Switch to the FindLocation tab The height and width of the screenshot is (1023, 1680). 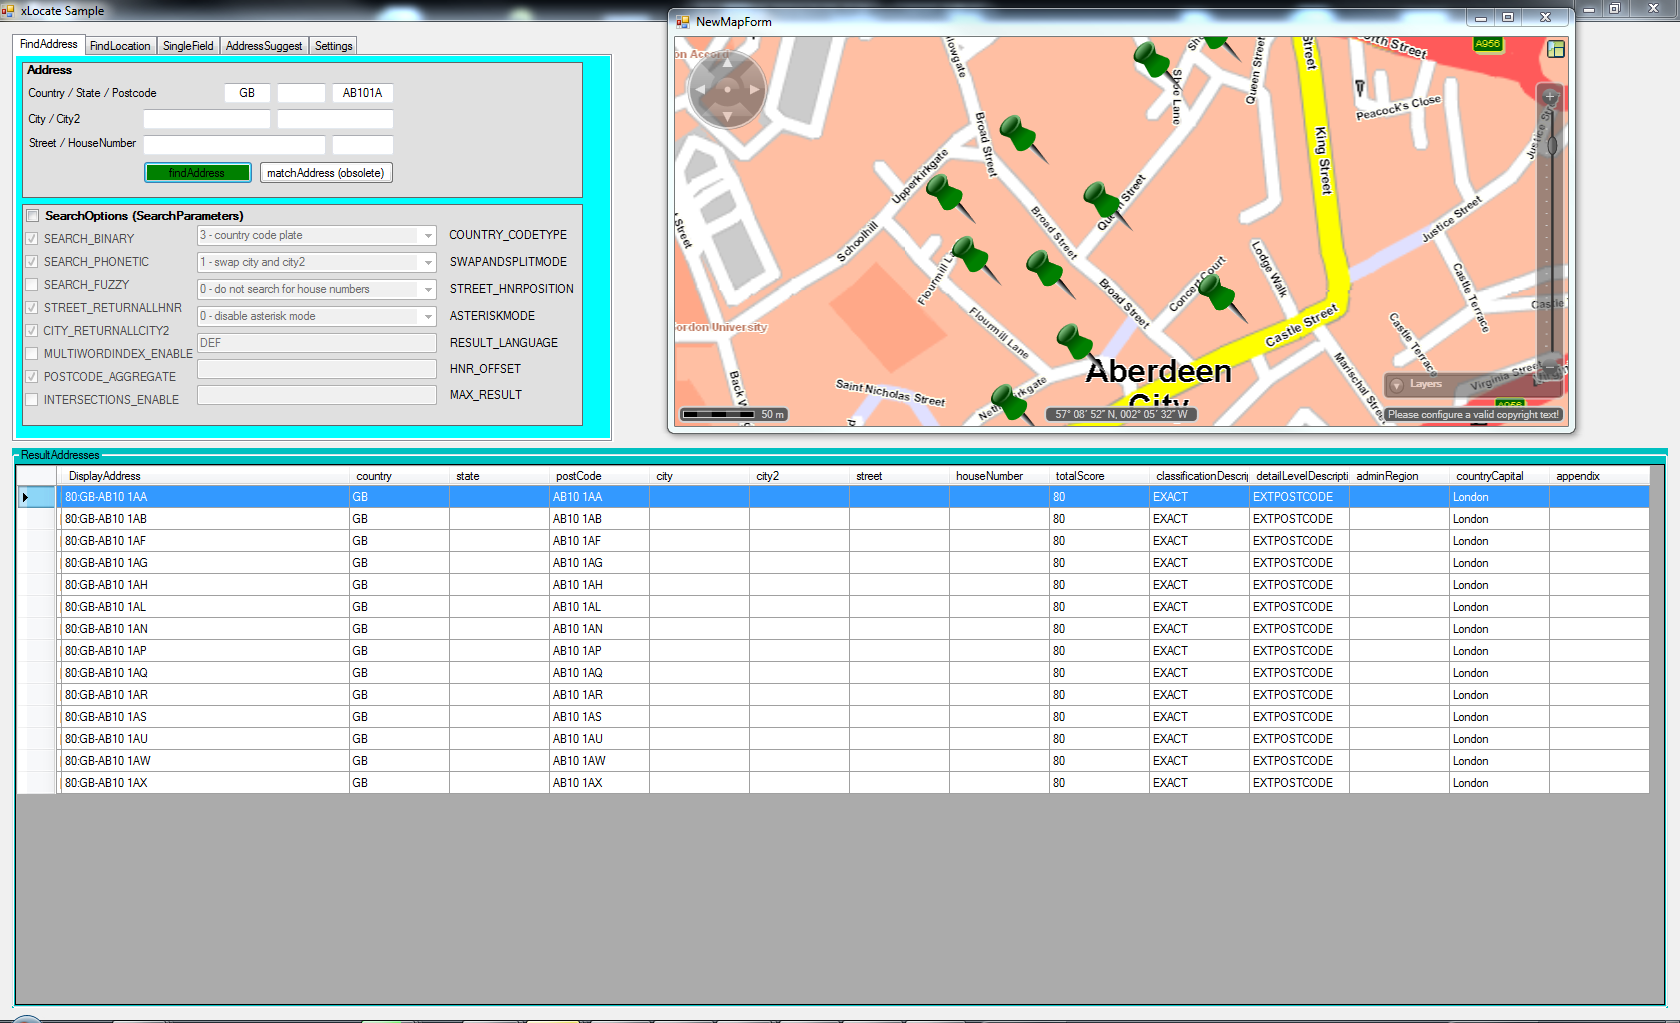(120, 46)
